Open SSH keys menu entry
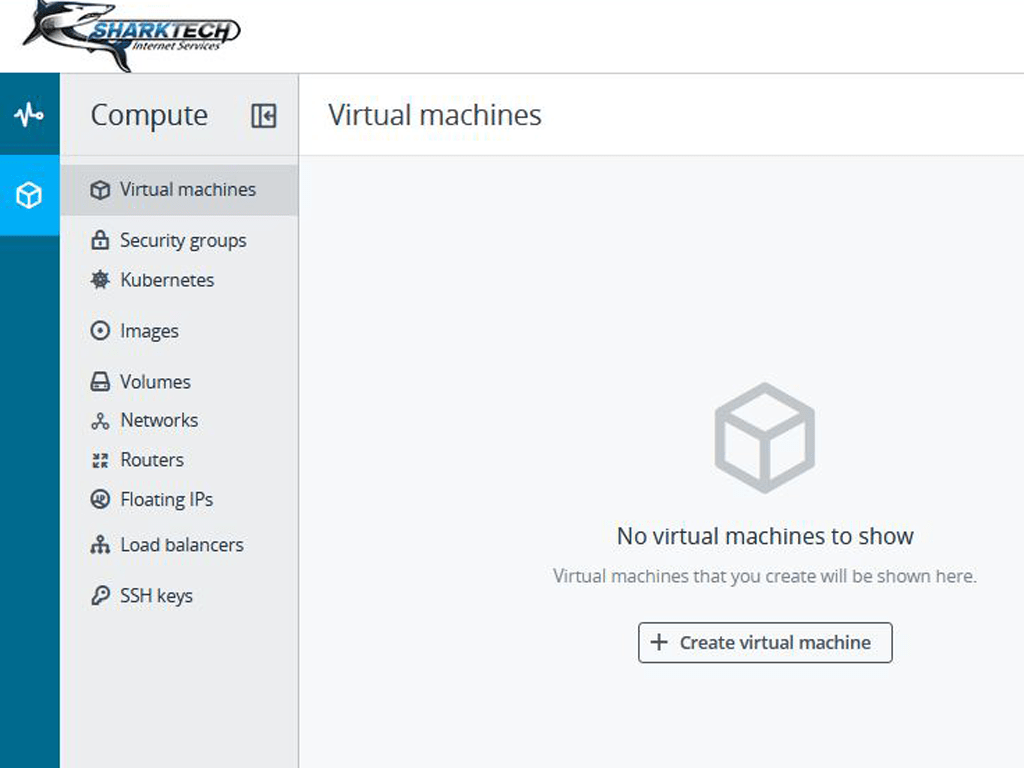This screenshot has height=768, width=1024. tap(156, 596)
